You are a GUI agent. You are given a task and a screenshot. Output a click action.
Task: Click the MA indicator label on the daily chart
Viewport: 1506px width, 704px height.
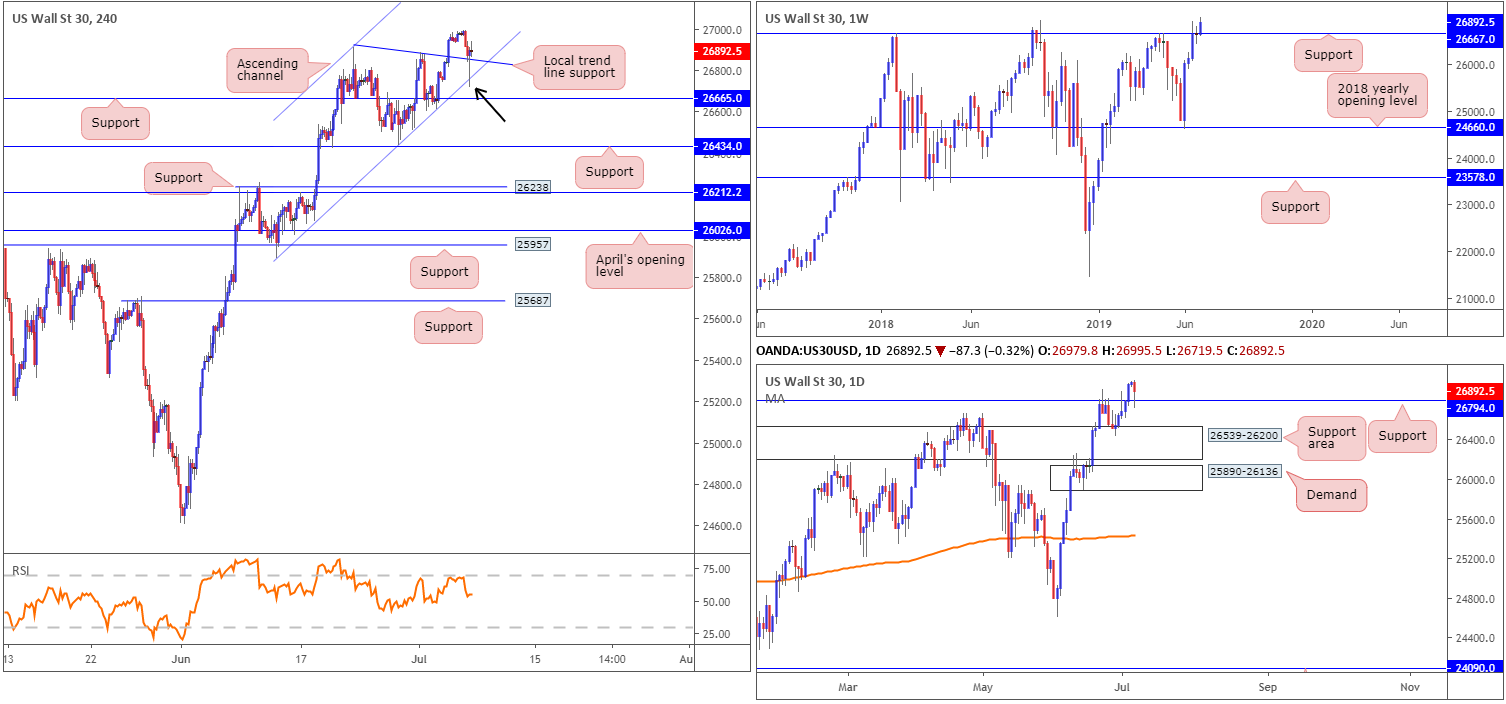[775, 398]
